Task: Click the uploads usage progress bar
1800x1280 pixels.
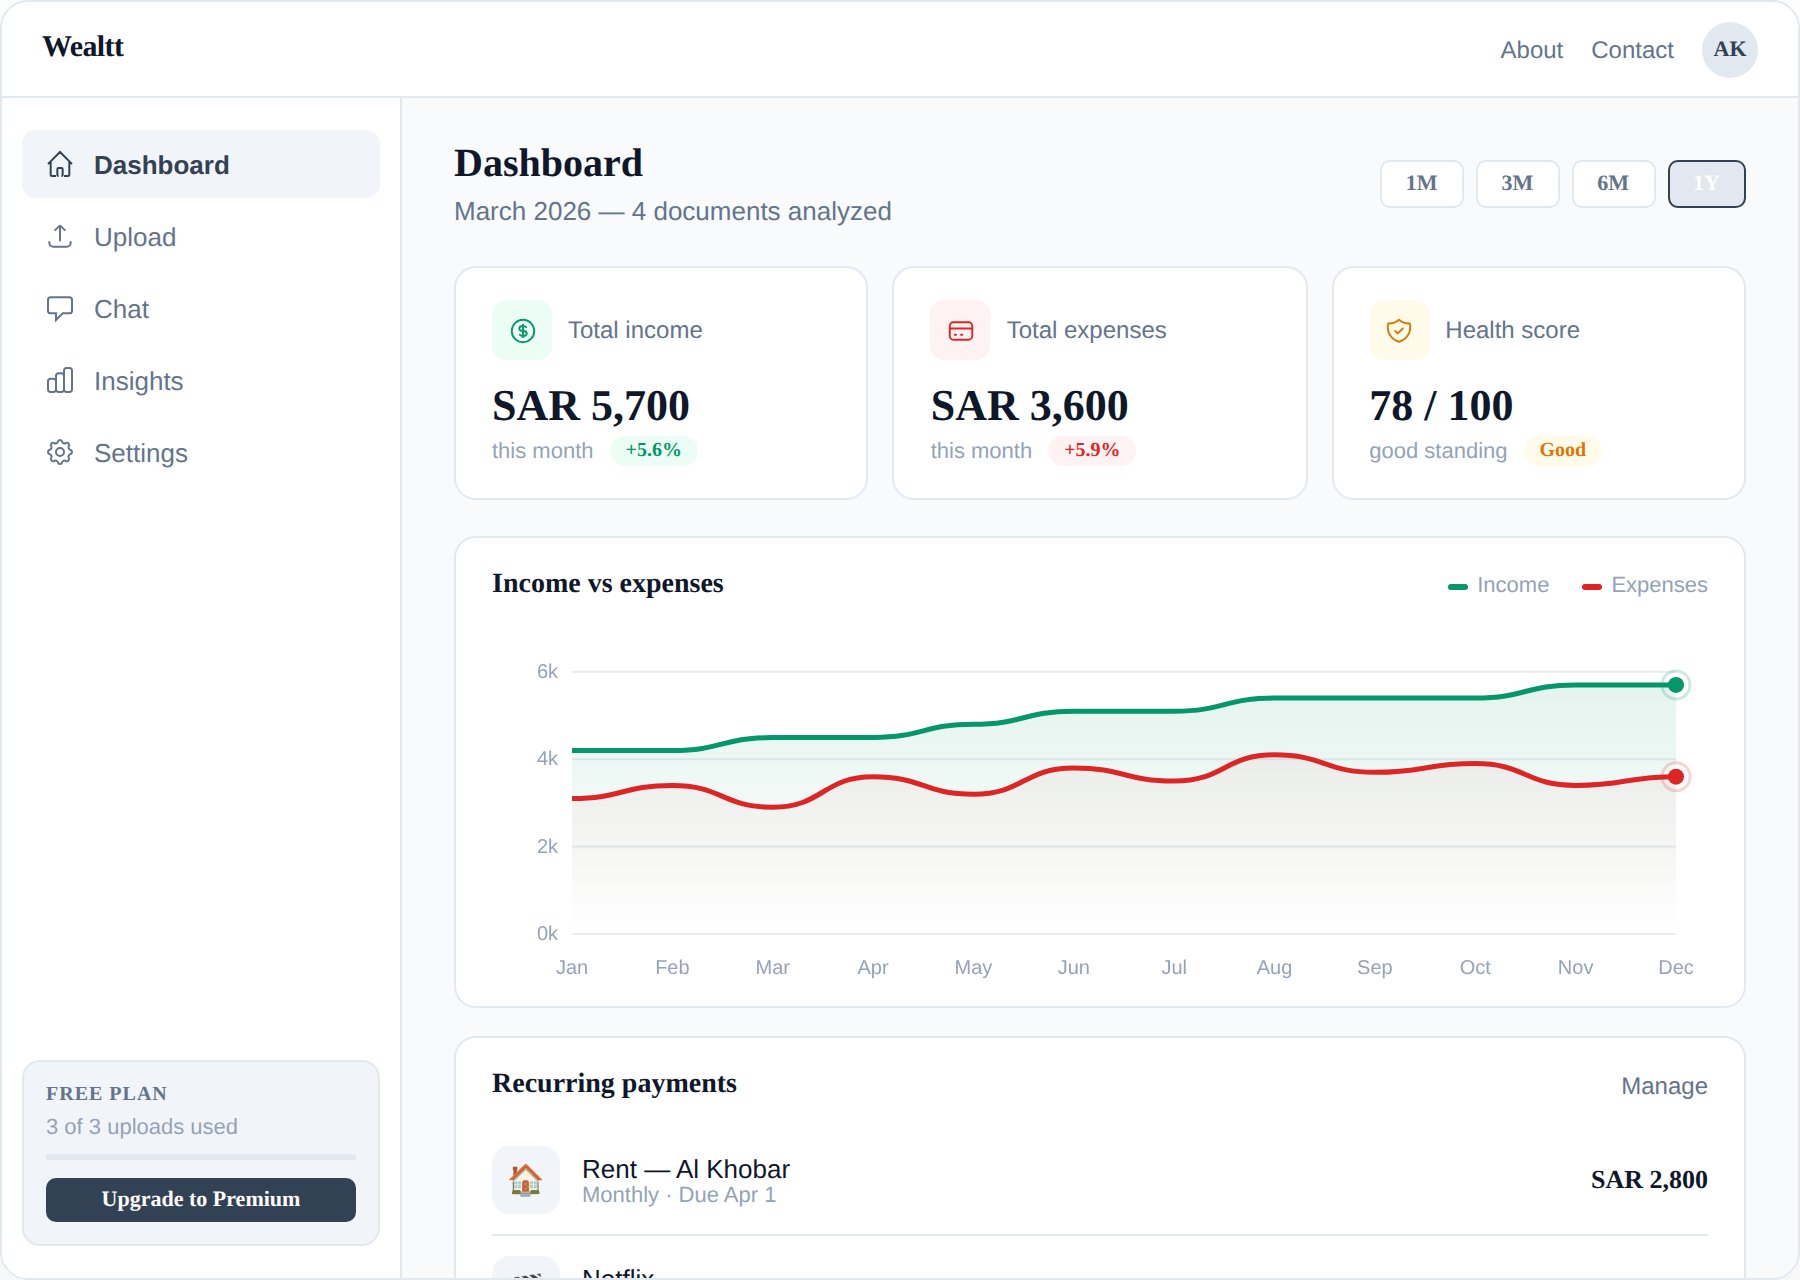Action: pos(200,1157)
